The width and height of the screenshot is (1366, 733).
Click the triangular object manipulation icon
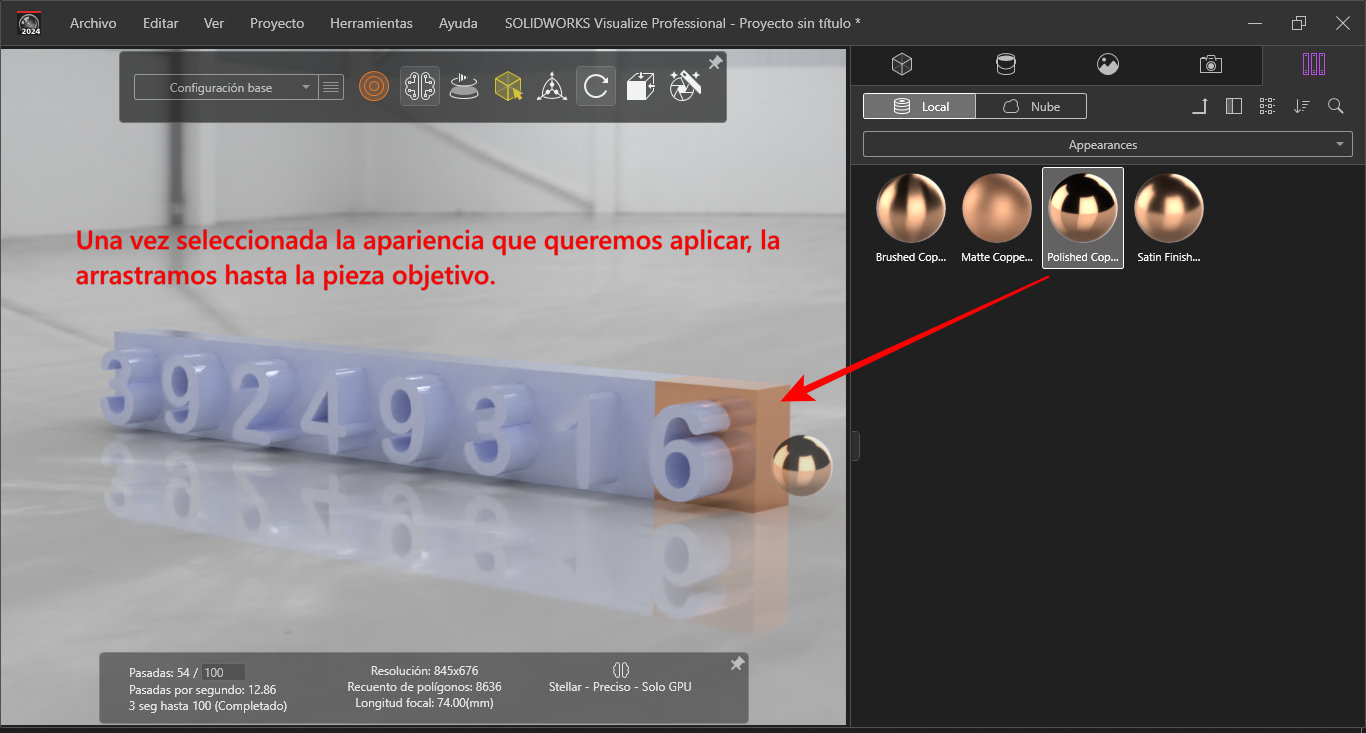pos(551,87)
